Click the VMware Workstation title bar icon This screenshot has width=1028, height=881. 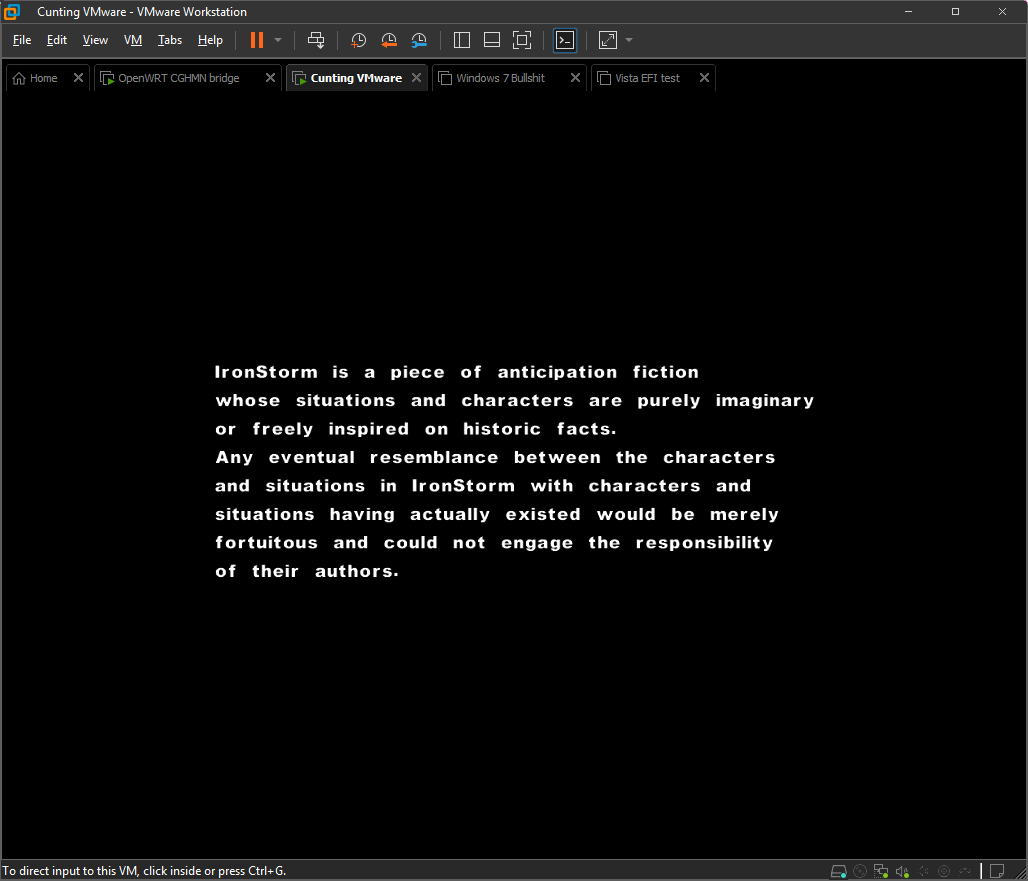12,12
